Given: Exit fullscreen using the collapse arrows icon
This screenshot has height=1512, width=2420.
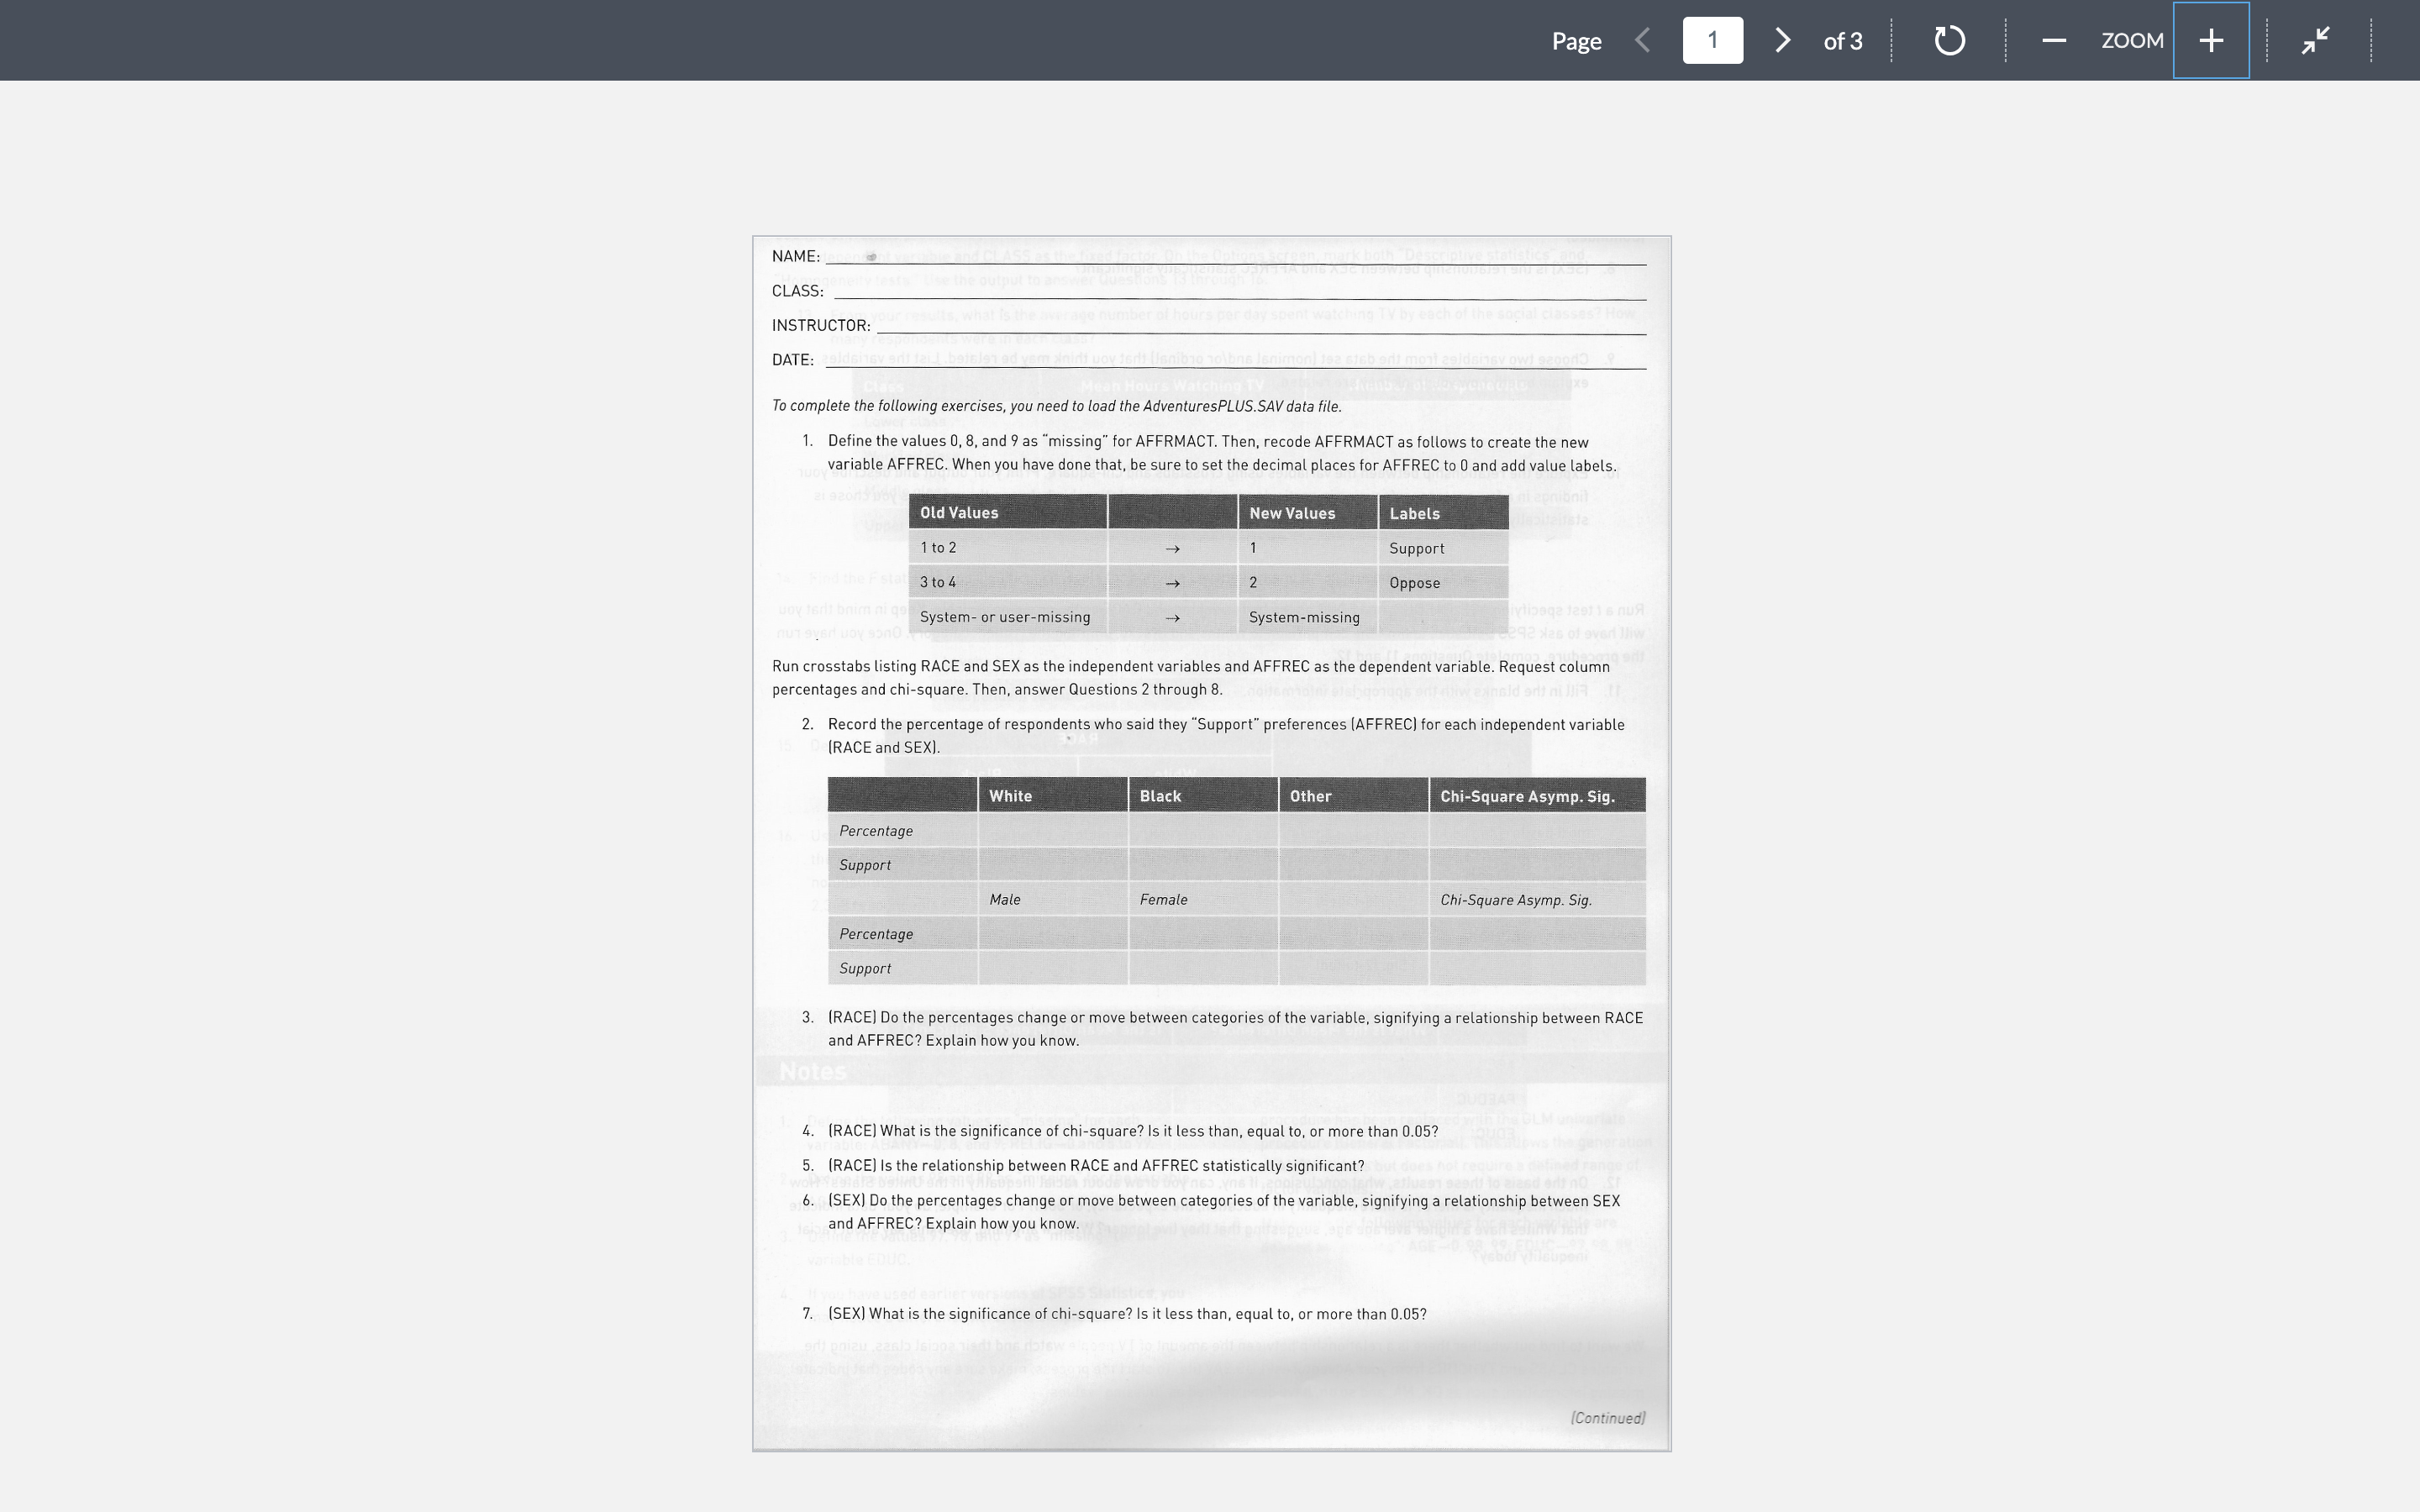Looking at the screenshot, I should [2316, 41].
